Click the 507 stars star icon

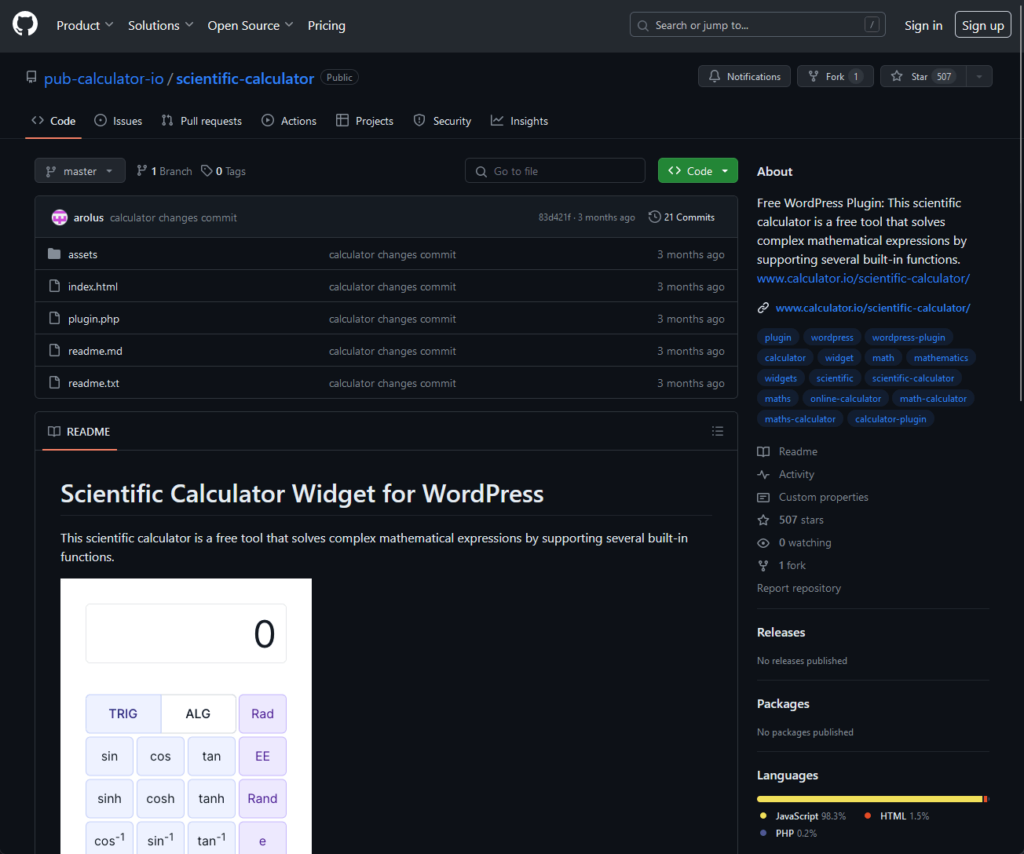763,520
